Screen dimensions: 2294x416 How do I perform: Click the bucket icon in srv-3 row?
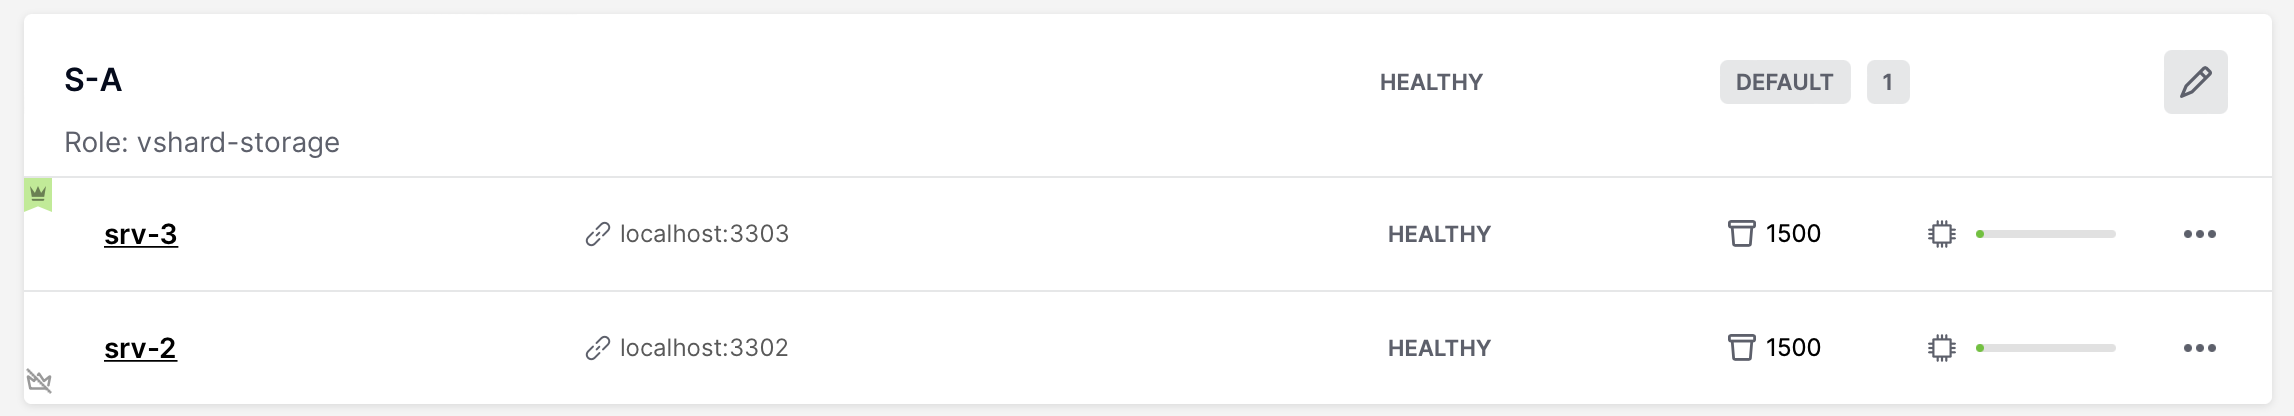[1742, 234]
